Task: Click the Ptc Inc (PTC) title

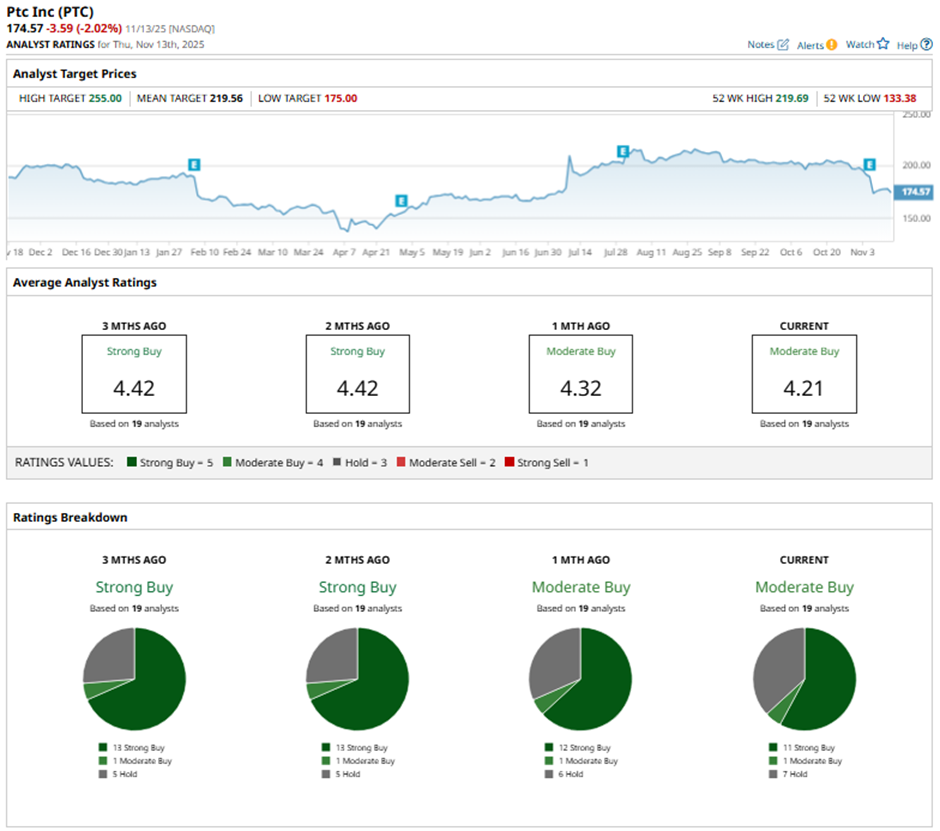Action: pos(50,12)
